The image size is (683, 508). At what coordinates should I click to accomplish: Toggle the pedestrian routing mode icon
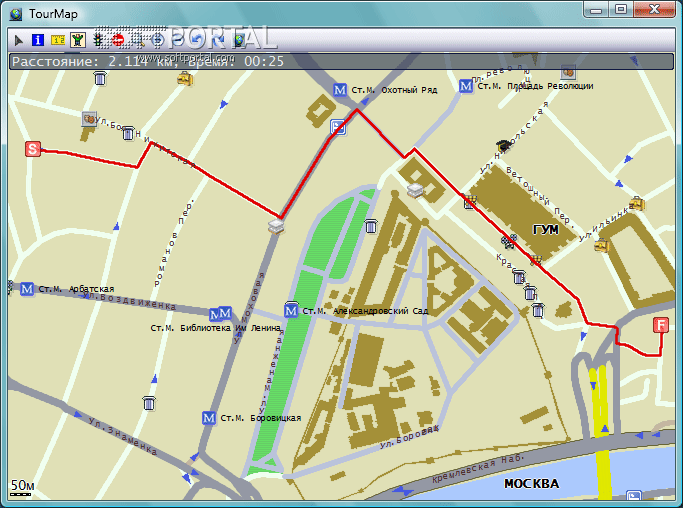[78, 40]
